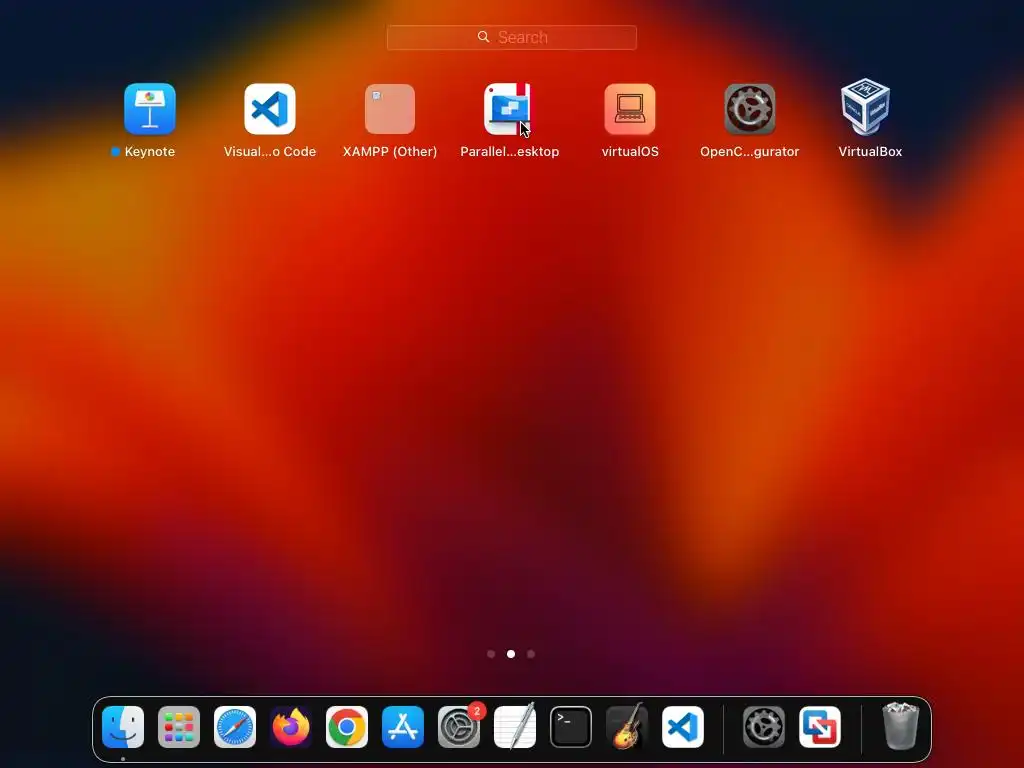
Task: Open the VirtualBox app
Action: pyautogui.click(x=865, y=107)
